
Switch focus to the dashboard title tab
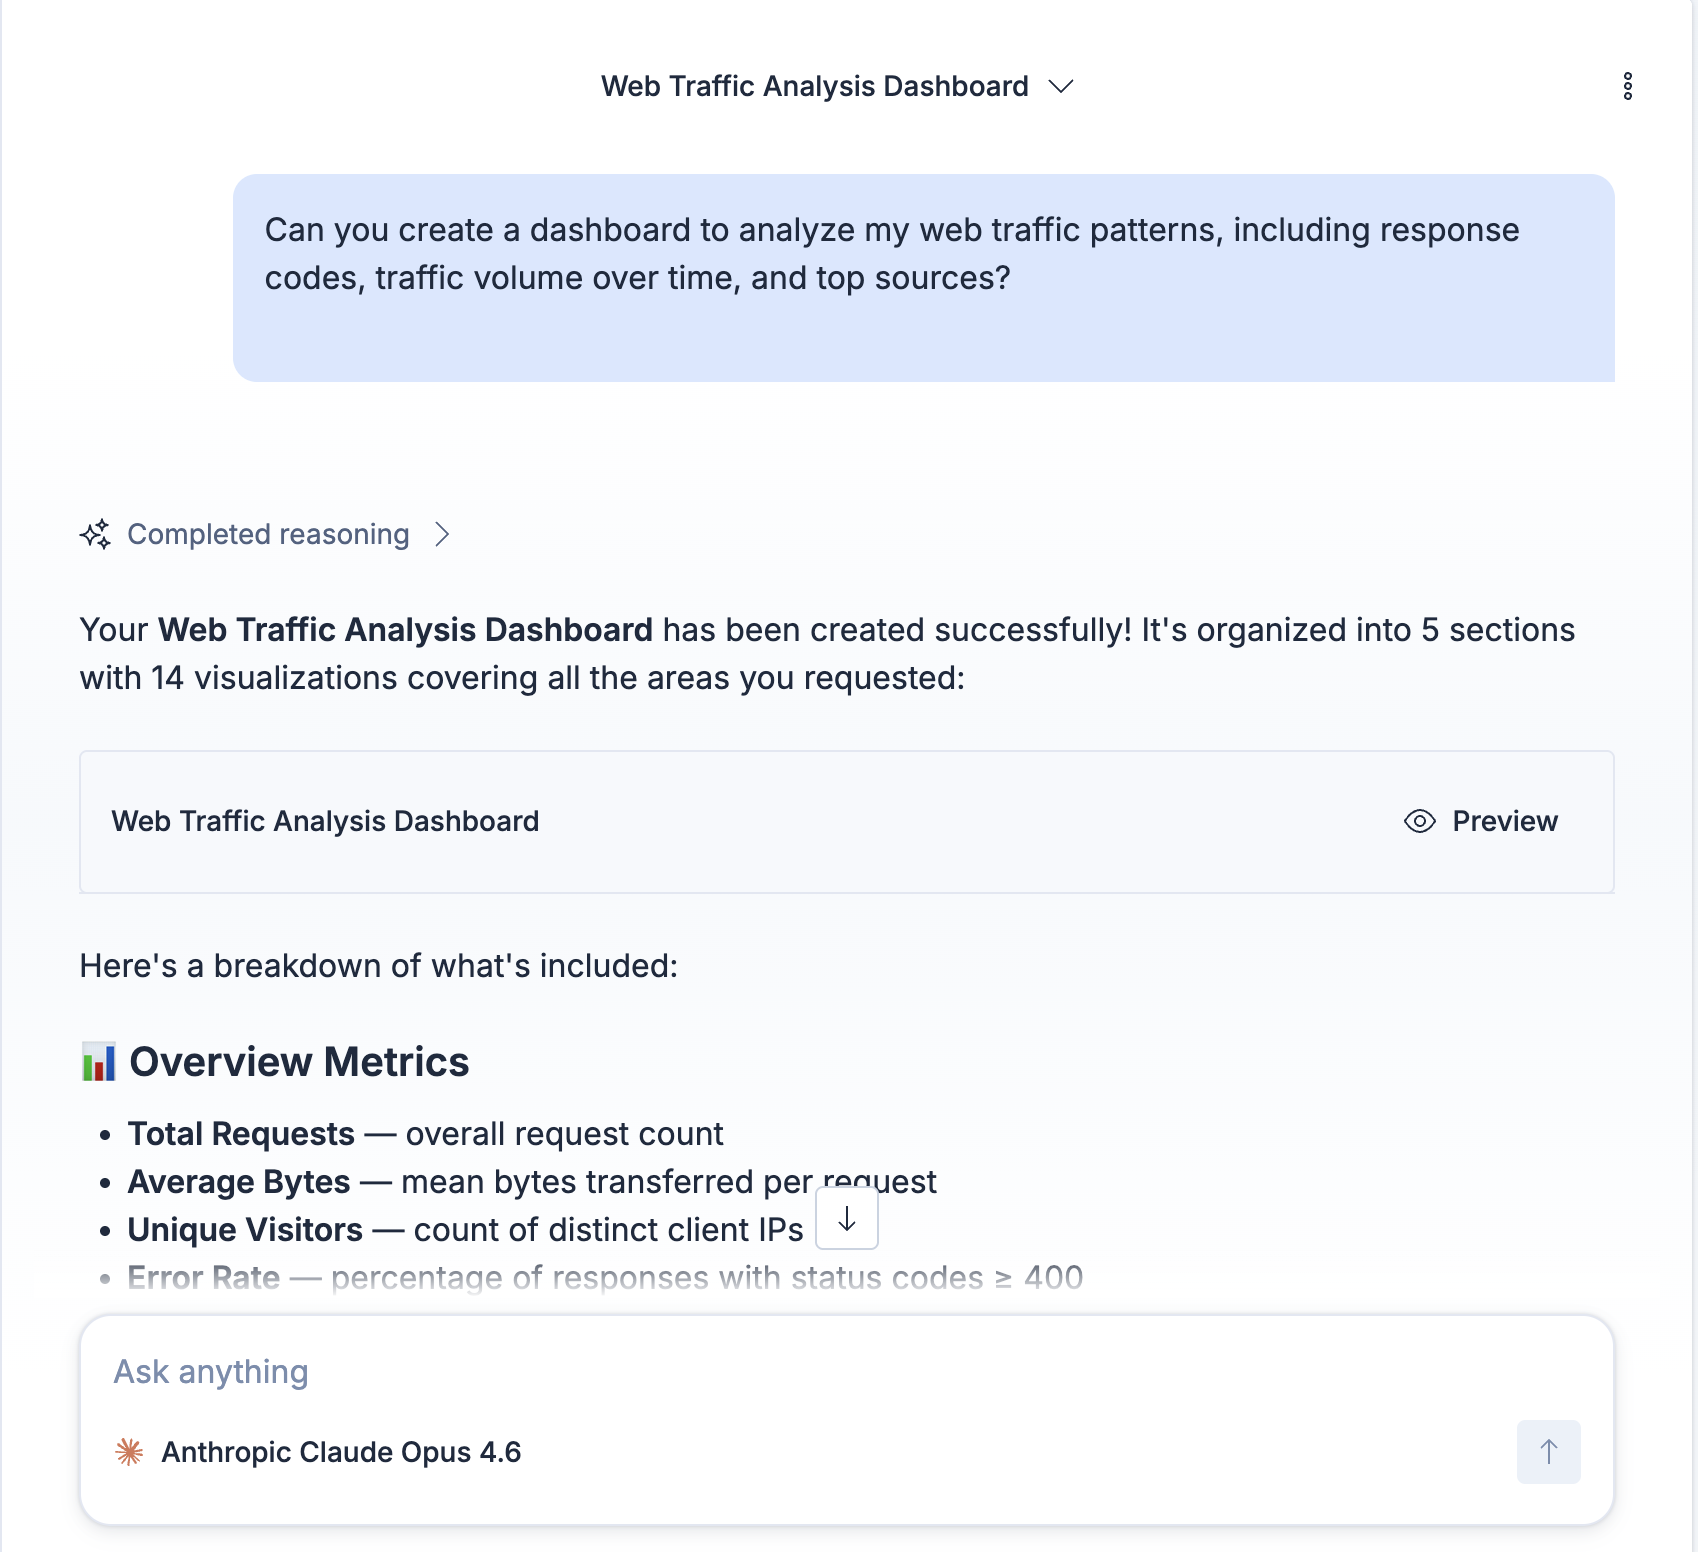(813, 87)
